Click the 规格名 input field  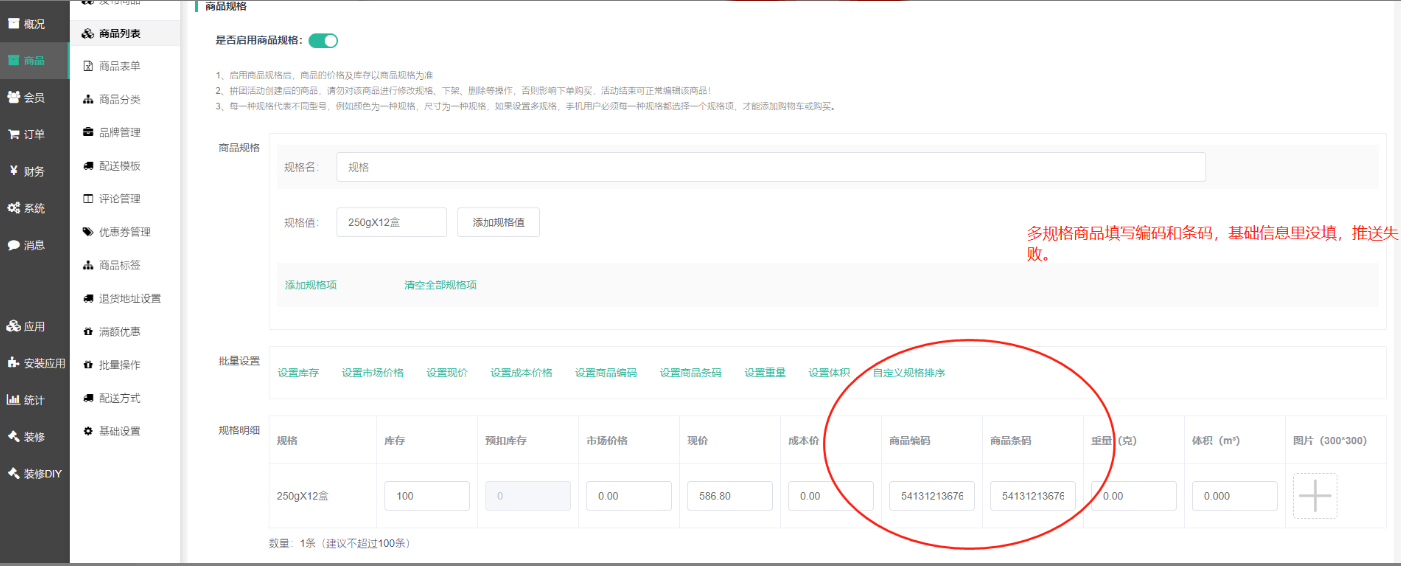pyautogui.click(x=770, y=167)
